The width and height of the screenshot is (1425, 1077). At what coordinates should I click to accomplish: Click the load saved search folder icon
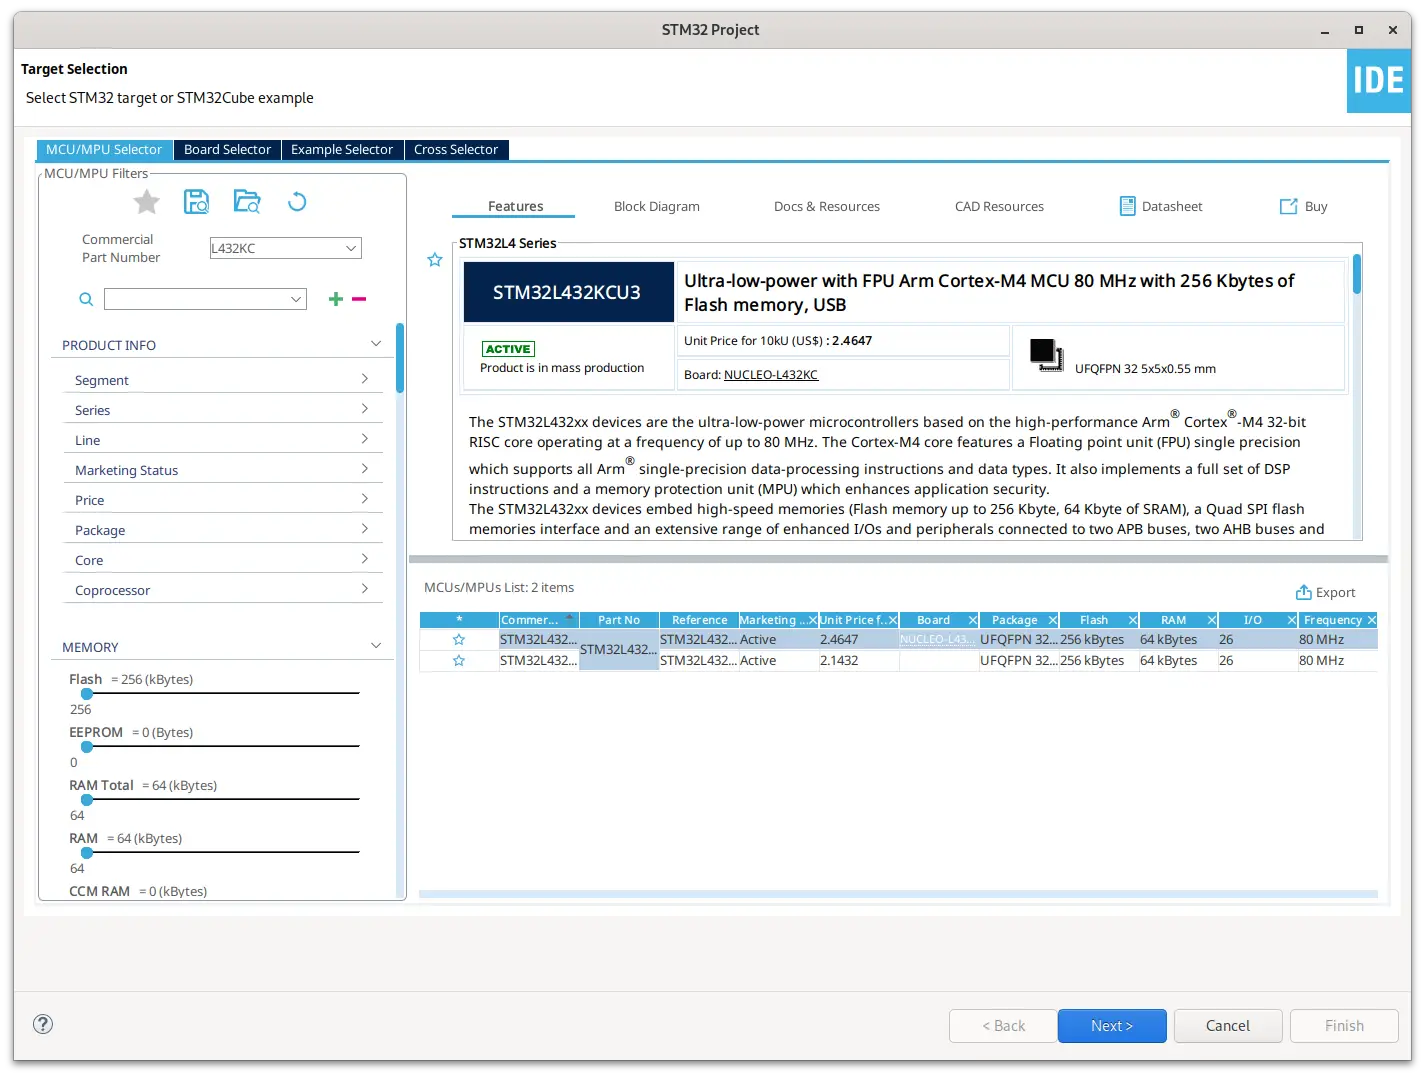point(247,202)
